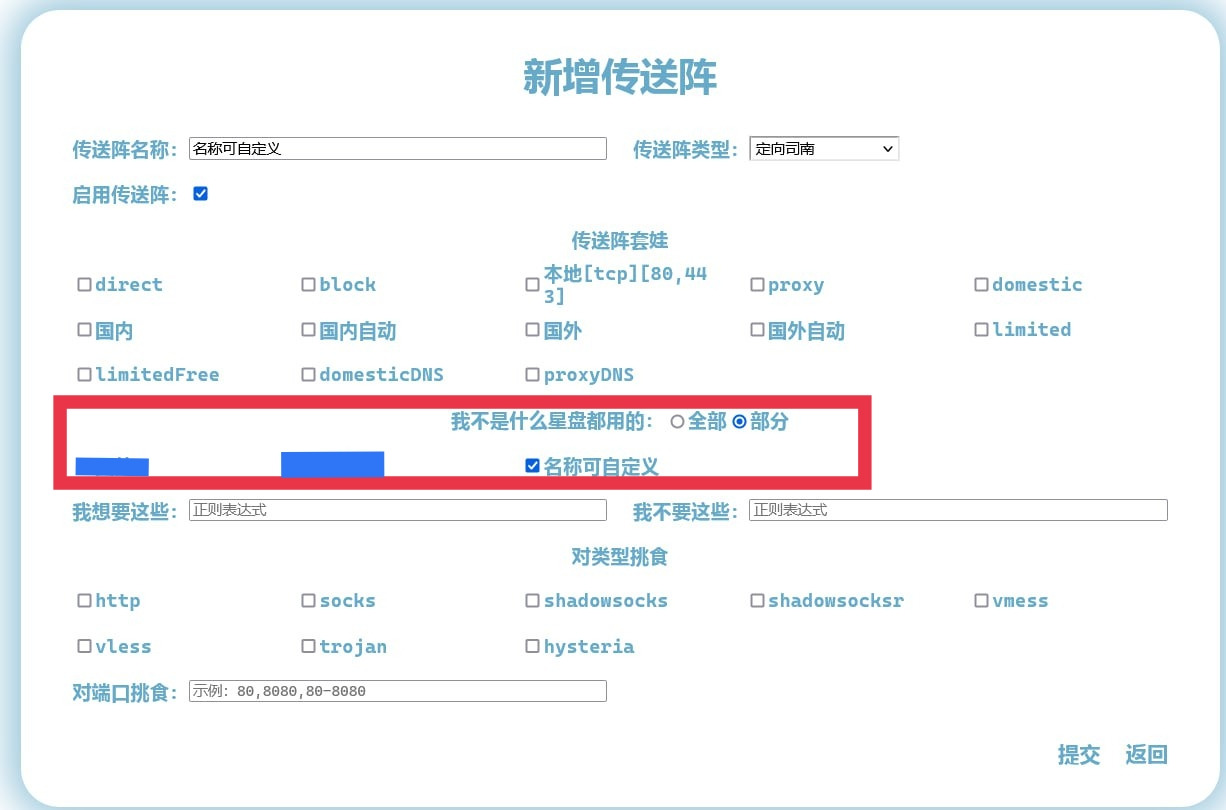The image size is (1226, 810).
Task: Check the 国外自动 option
Action: [x=758, y=330]
